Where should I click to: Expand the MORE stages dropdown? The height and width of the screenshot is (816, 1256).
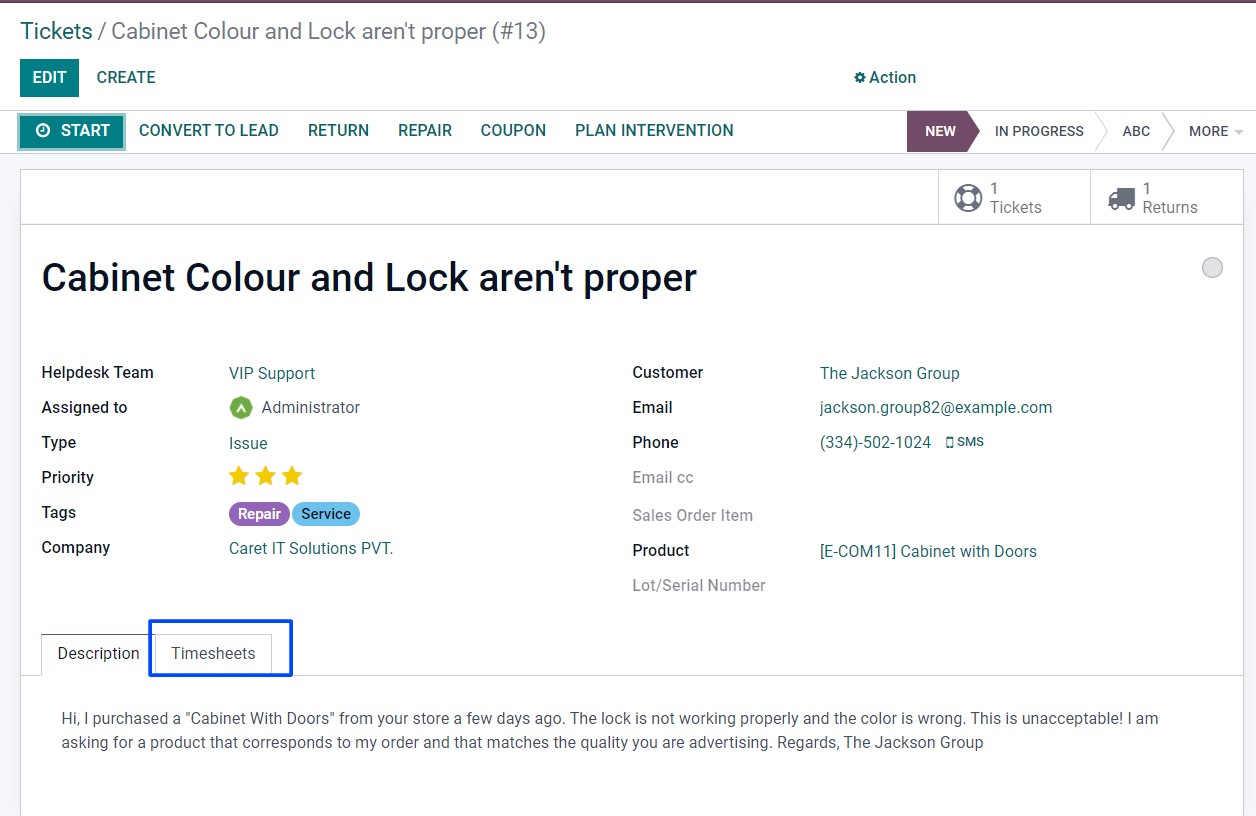point(1215,132)
